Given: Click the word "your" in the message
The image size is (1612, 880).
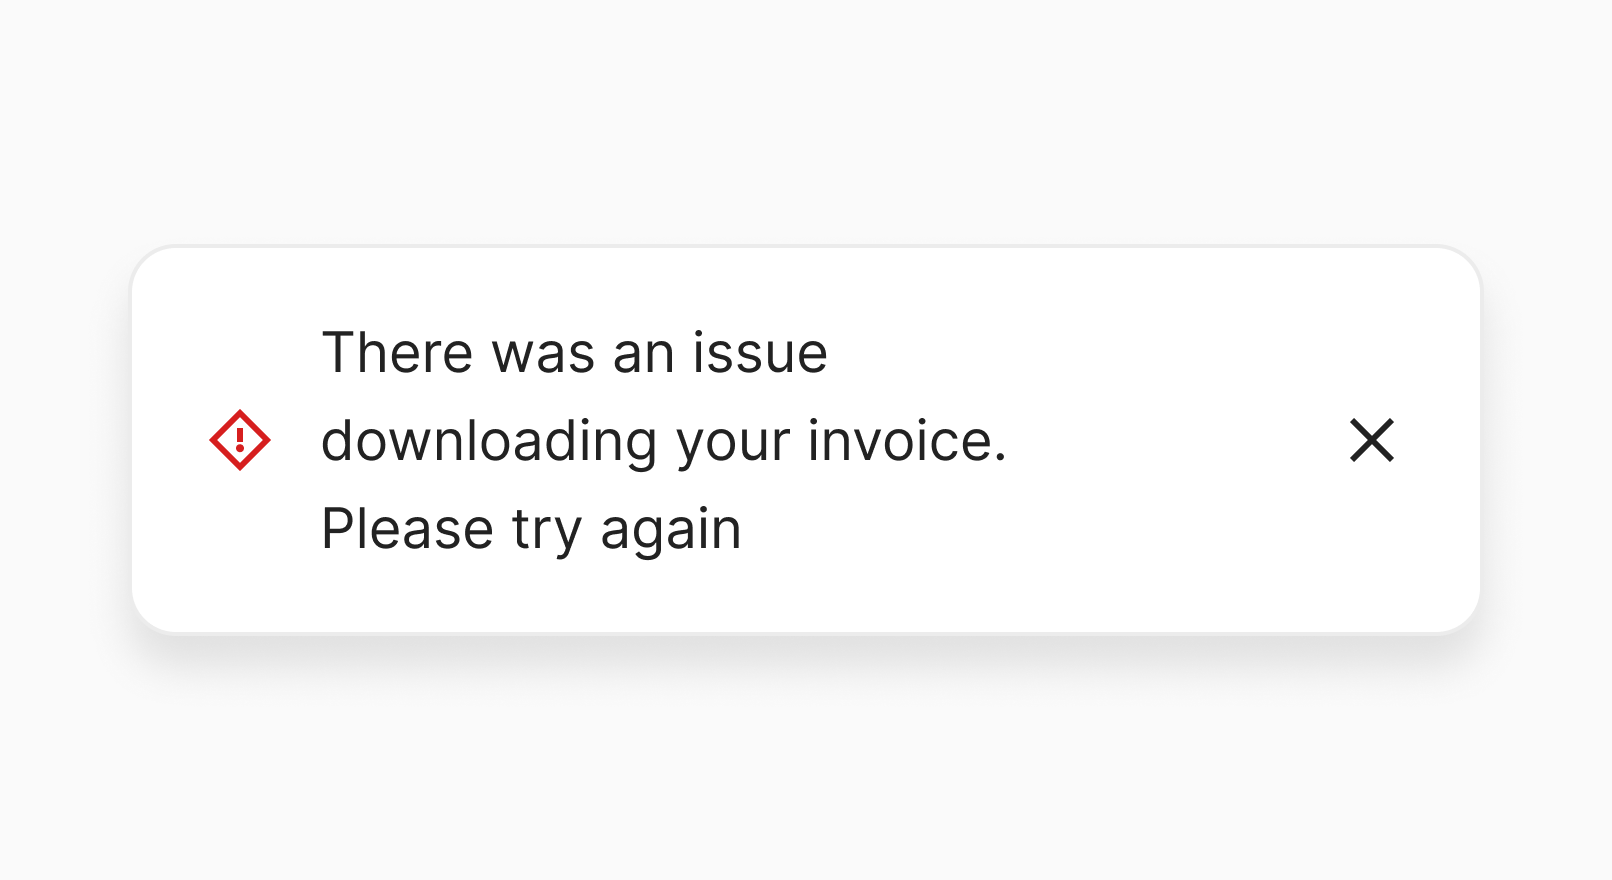Looking at the screenshot, I should point(732,441).
